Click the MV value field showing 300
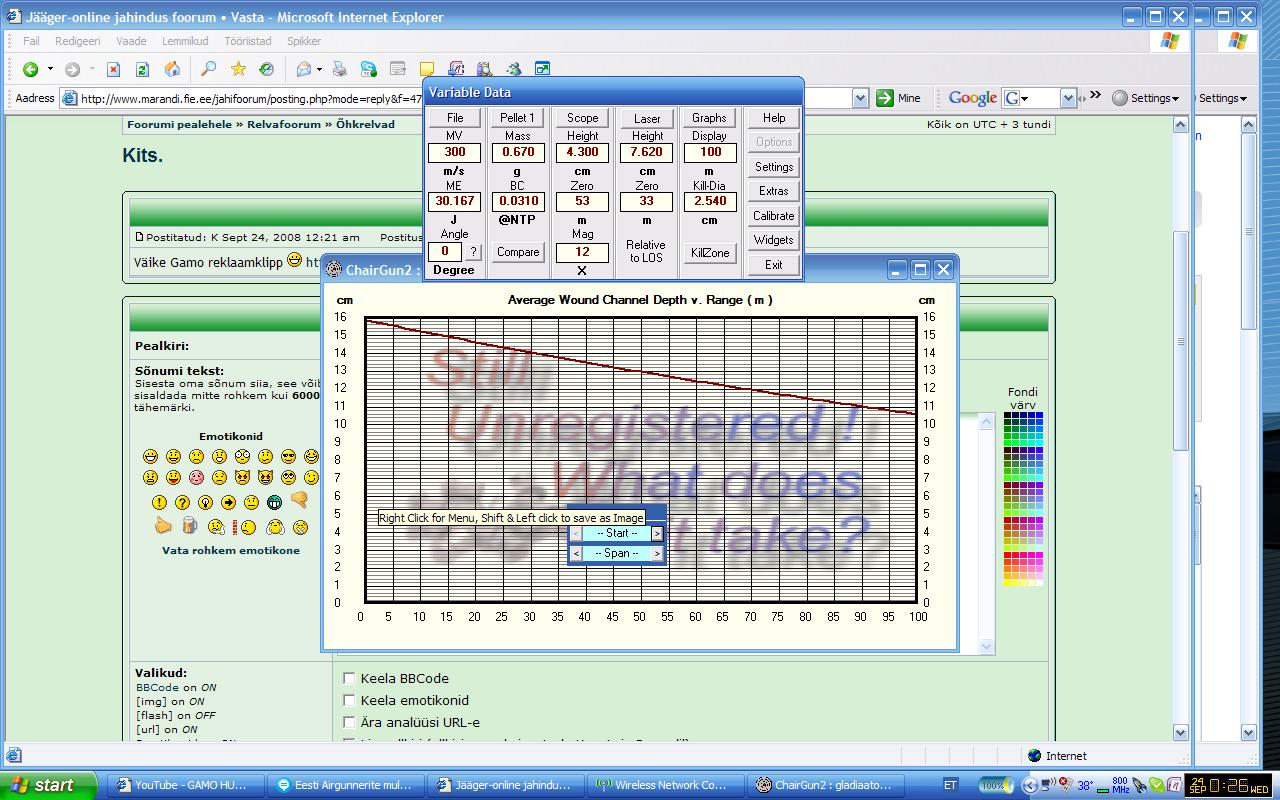 coord(454,152)
